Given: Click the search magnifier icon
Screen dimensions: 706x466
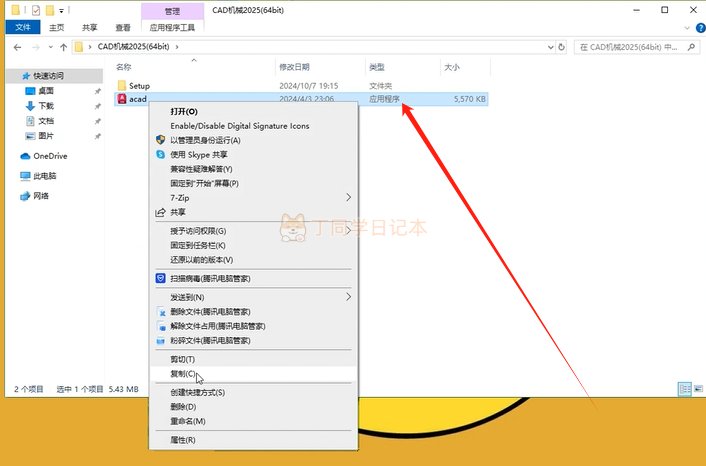Looking at the screenshot, I should coord(691,47).
